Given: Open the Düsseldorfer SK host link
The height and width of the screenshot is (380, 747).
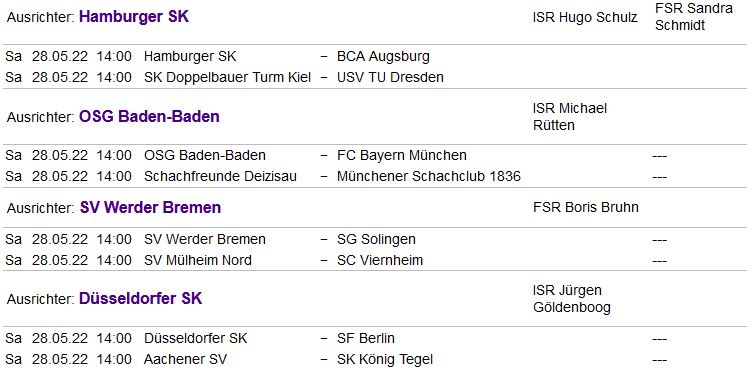Looking at the screenshot, I should pos(141,299).
